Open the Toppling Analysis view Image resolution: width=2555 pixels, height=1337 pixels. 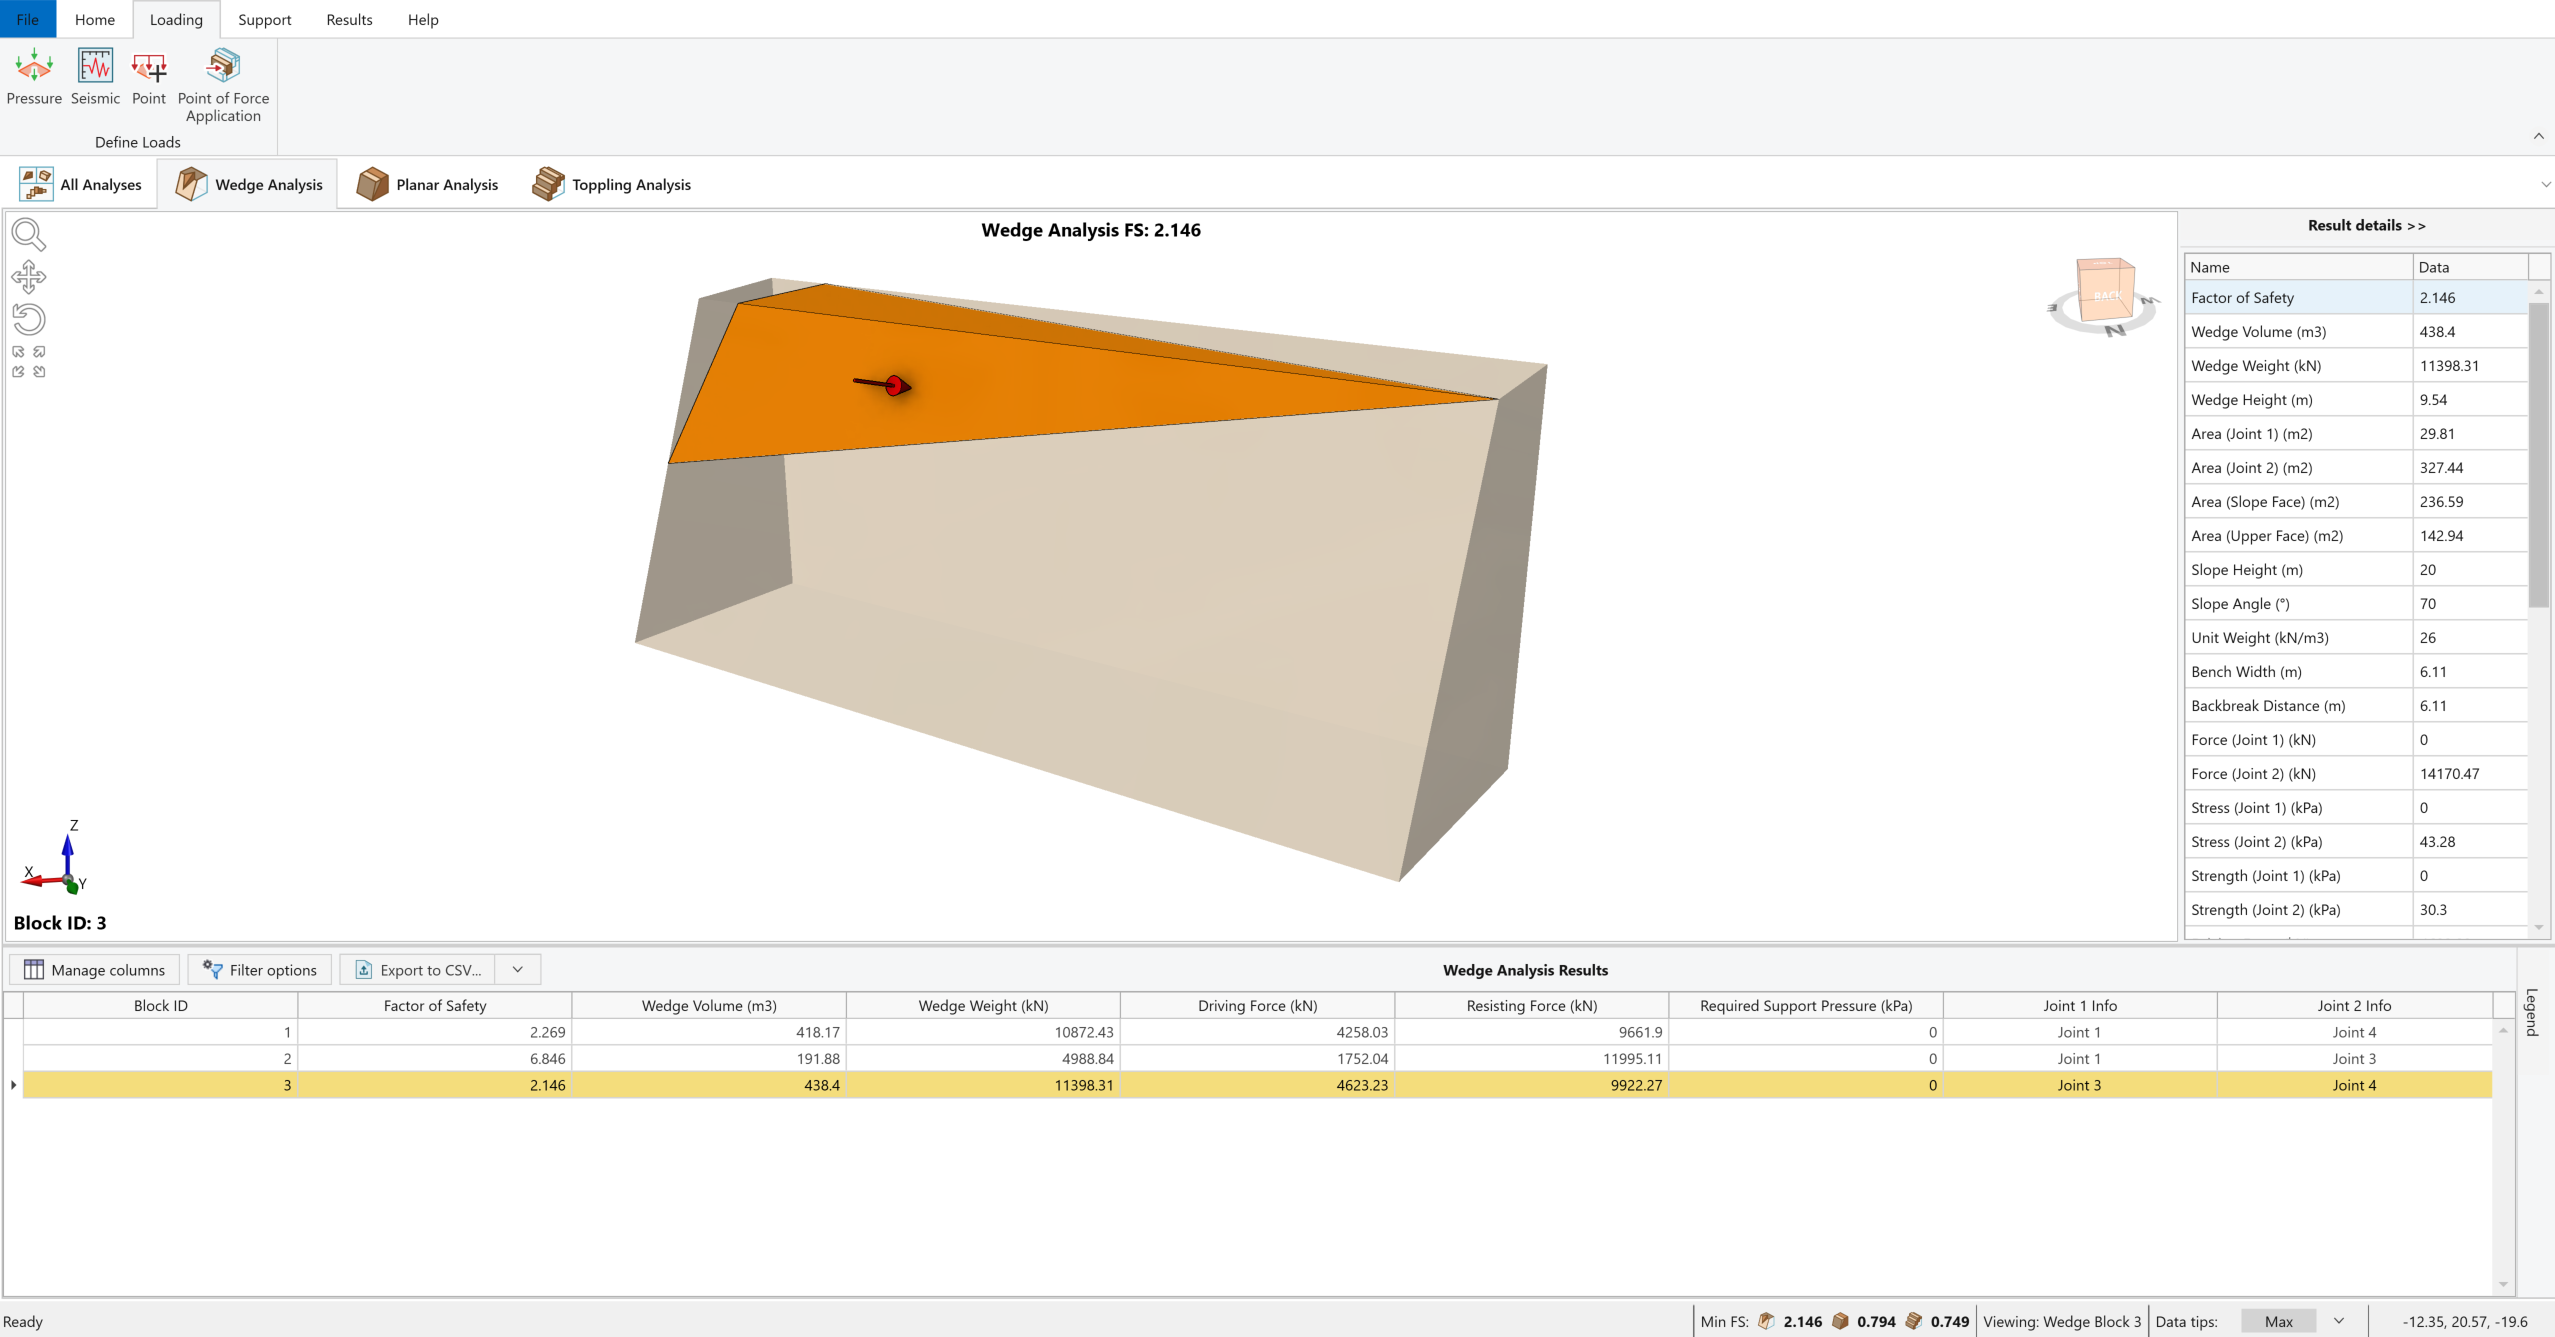[x=612, y=184]
